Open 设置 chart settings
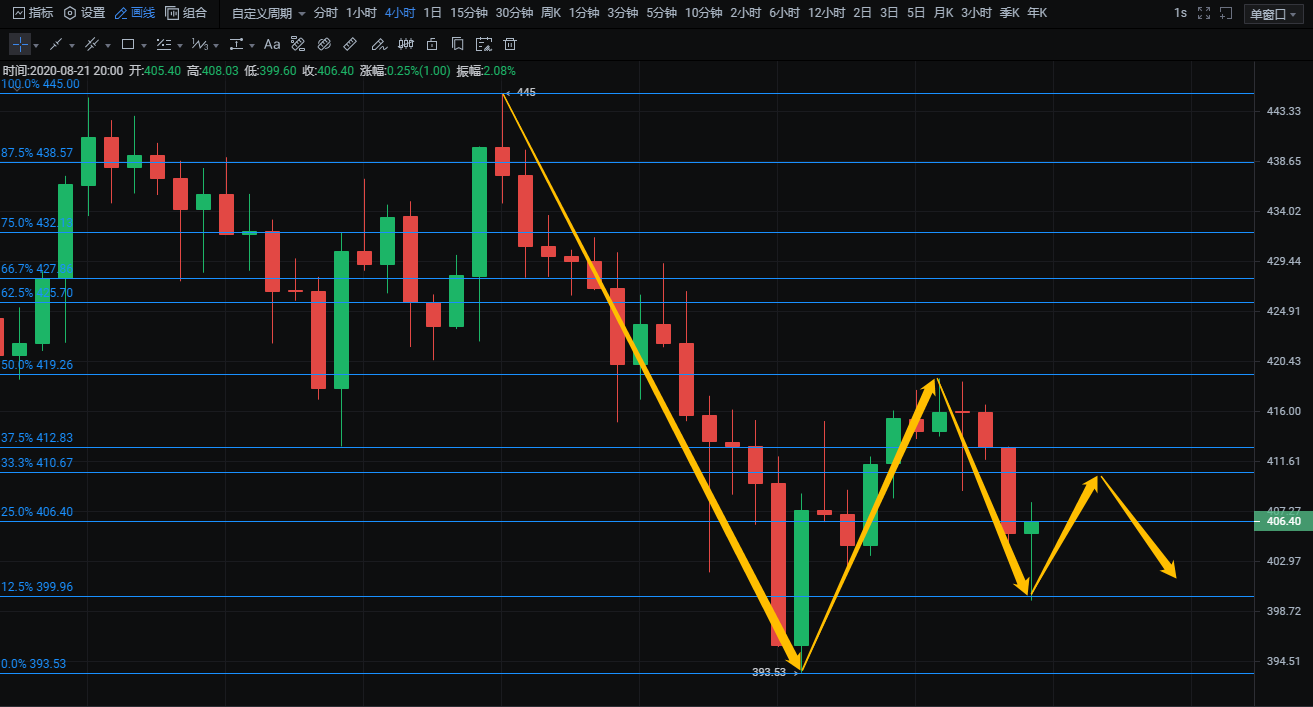 84,13
